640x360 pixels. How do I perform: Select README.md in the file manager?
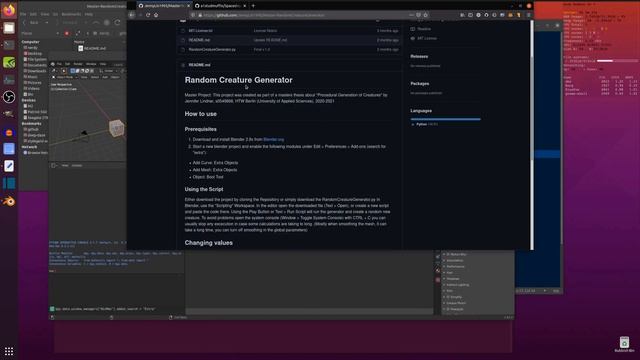tap(92, 48)
